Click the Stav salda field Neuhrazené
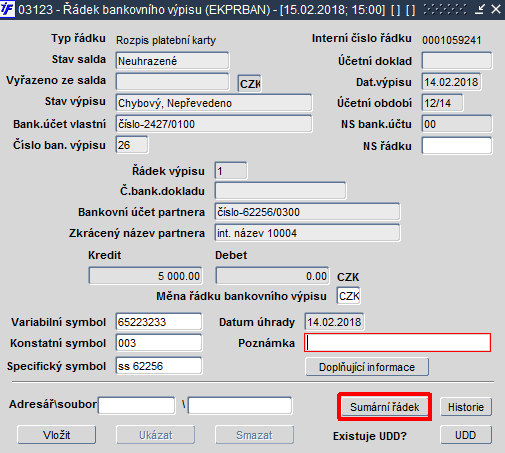Image resolution: width=505 pixels, height=453 pixels. [173, 61]
